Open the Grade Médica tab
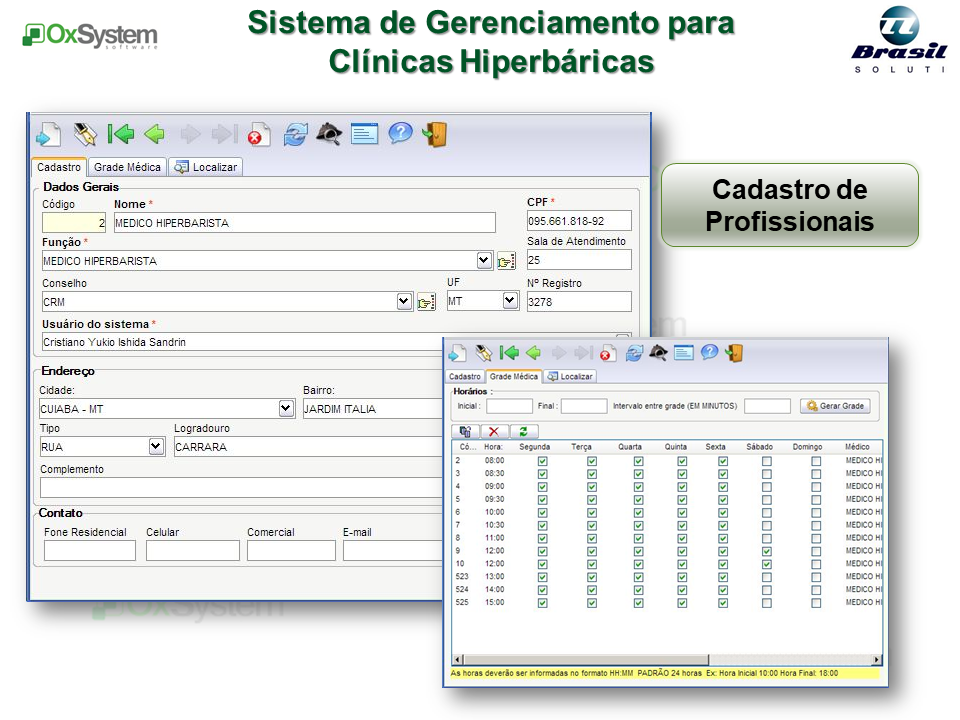960x720 pixels. click(x=128, y=167)
